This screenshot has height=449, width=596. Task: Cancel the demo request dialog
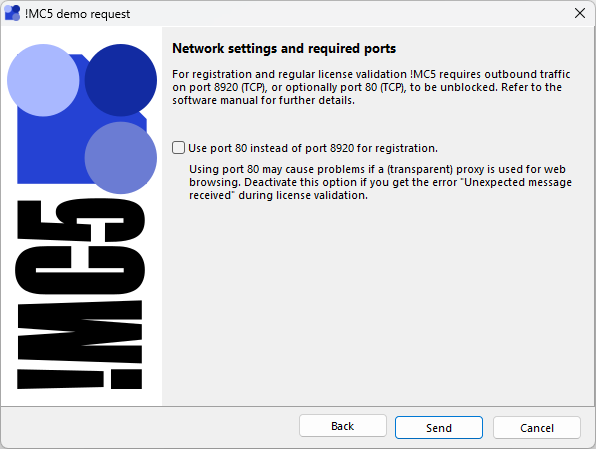[537, 427]
